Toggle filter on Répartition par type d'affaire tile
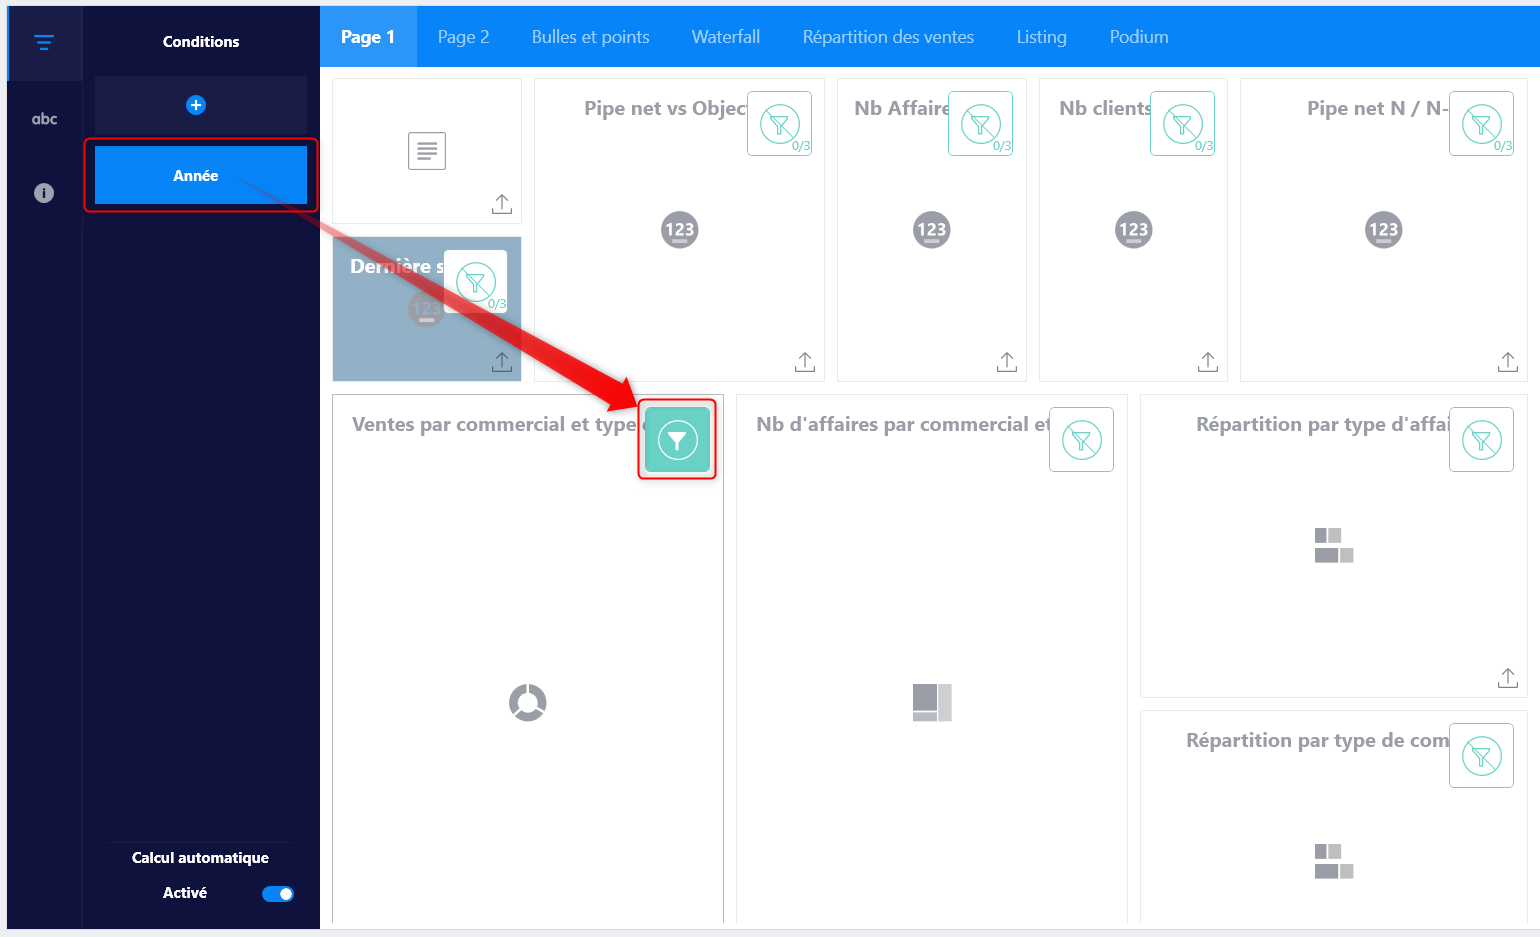The height and width of the screenshot is (937, 1540). [x=1481, y=440]
